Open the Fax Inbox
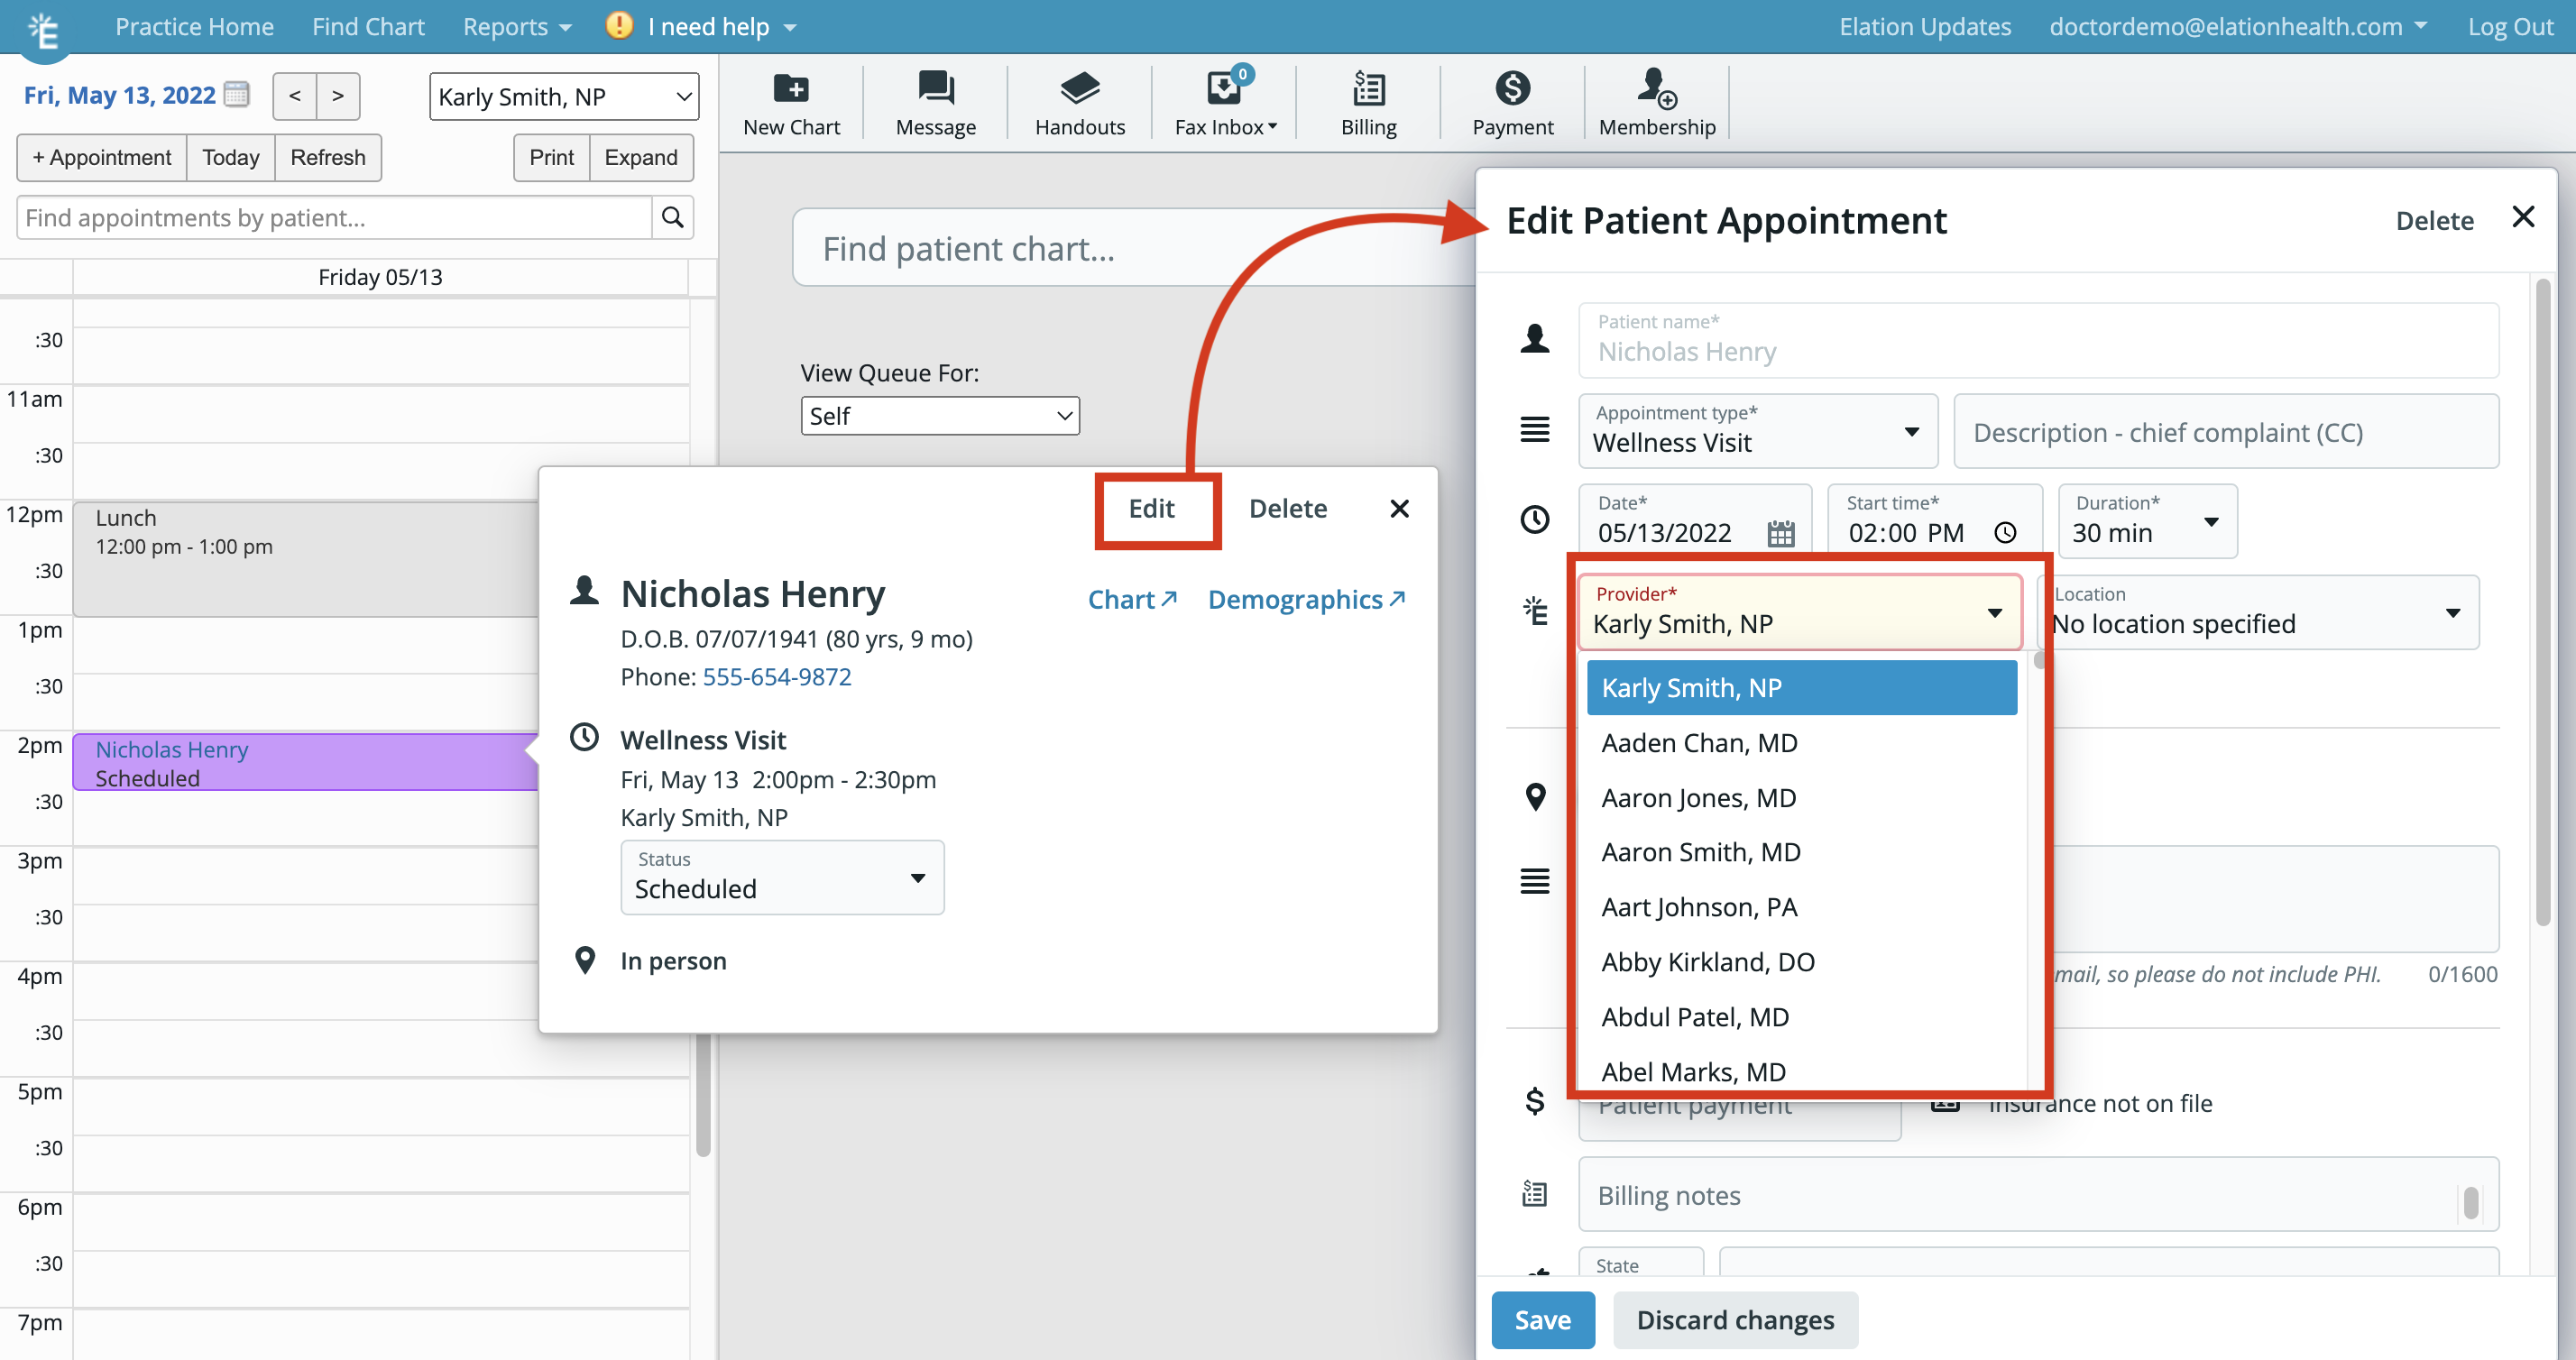This screenshot has width=2576, height=1360. [x=1223, y=100]
